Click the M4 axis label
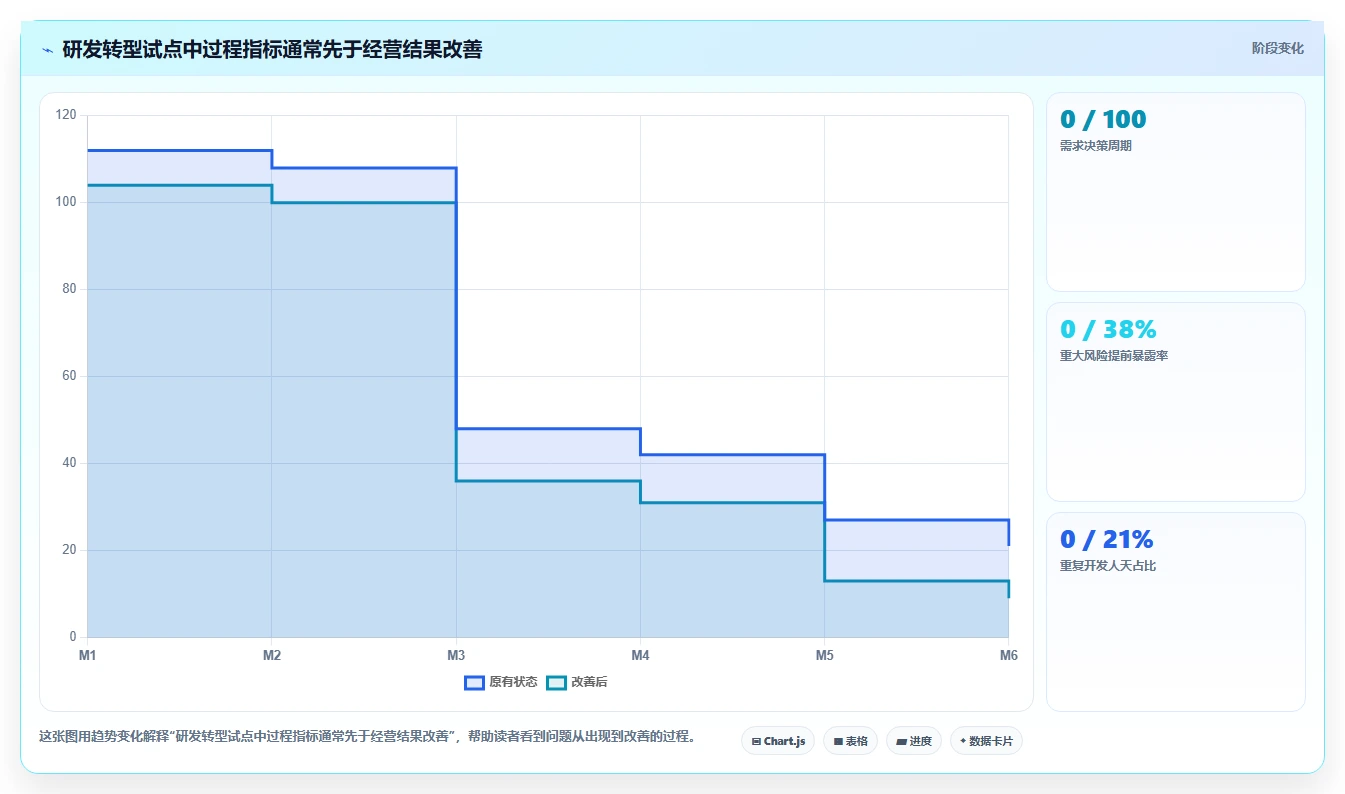This screenshot has width=1345, height=794. pyautogui.click(x=640, y=655)
